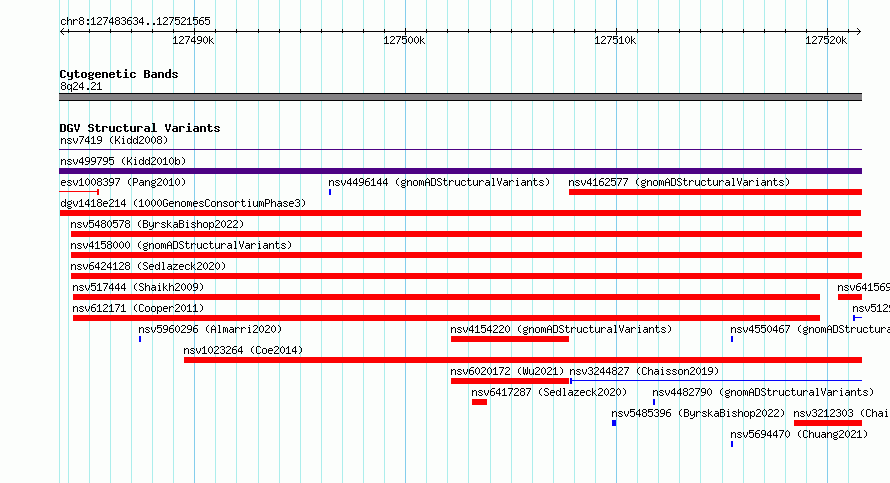
Task: Click the chr8:127483634..127521565 coordinate label
Action: coord(135,21)
